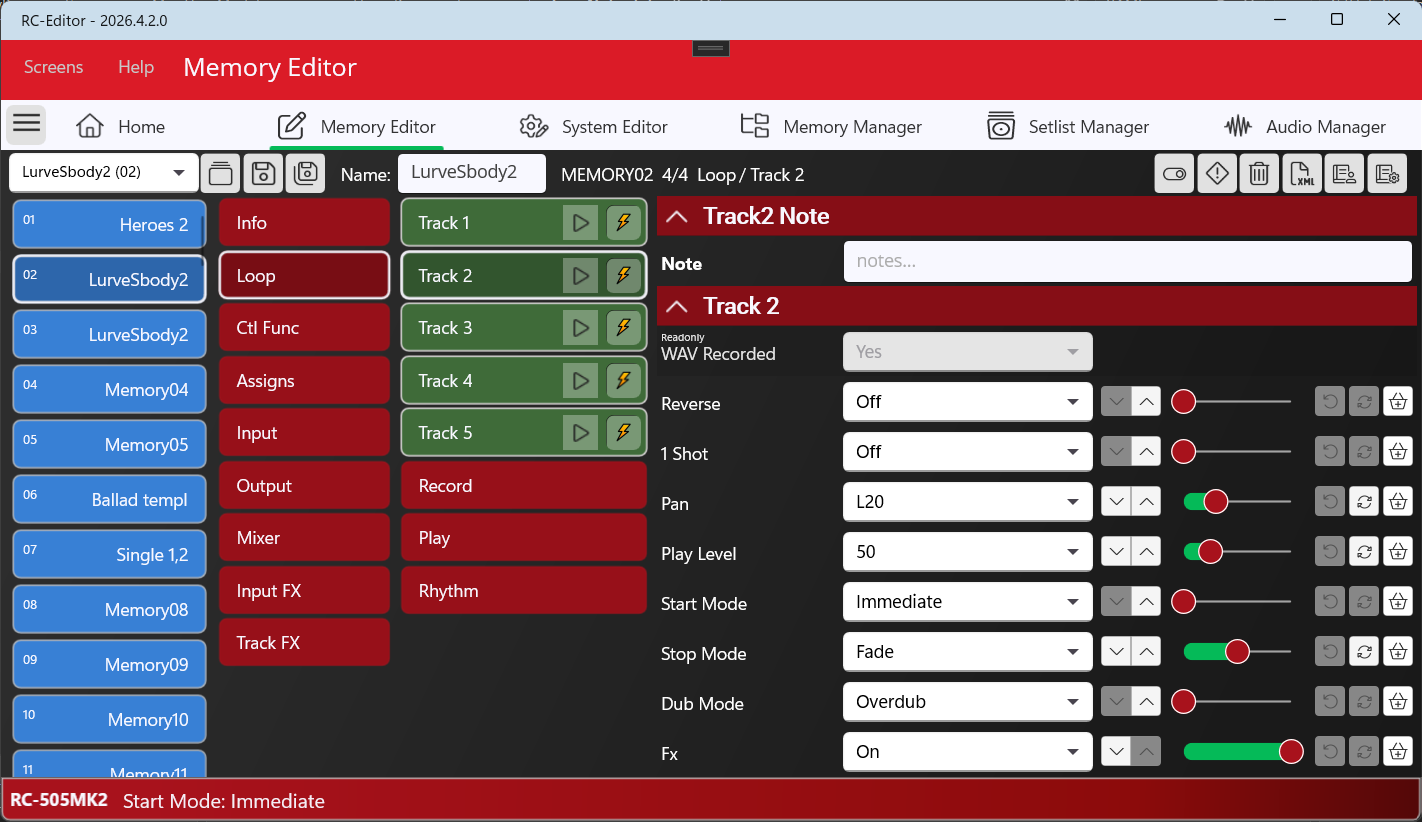Image resolution: width=1422 pixels, height=822 pixels.
Task: Click the basket icon in the Fx row
Action: pyautogui.click(x=1398, y=752)
